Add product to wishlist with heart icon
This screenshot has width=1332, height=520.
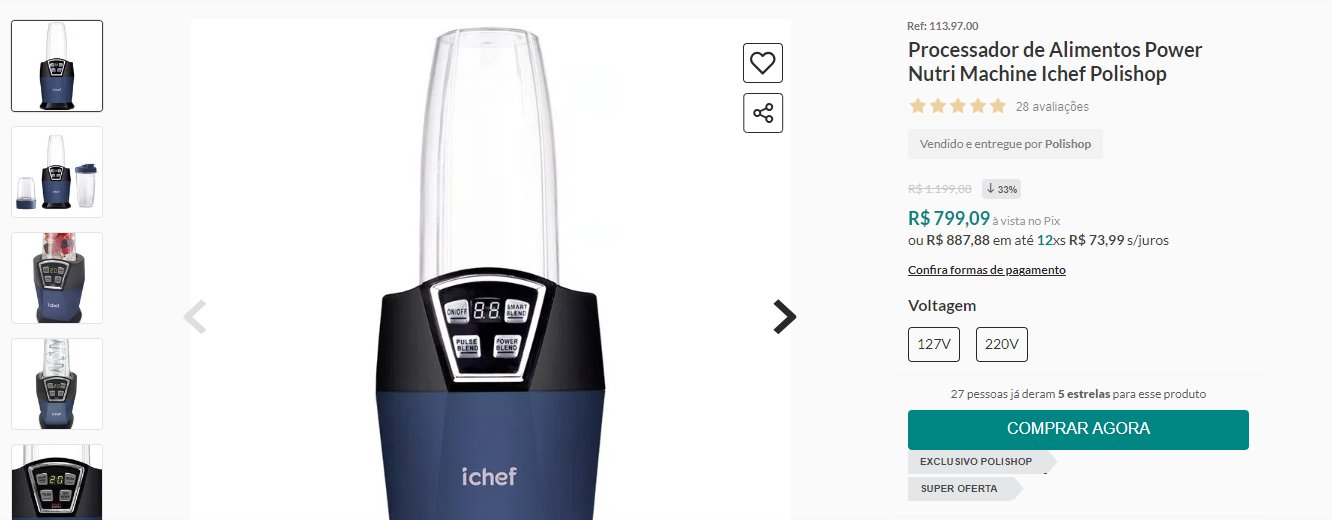pos(763,63)
